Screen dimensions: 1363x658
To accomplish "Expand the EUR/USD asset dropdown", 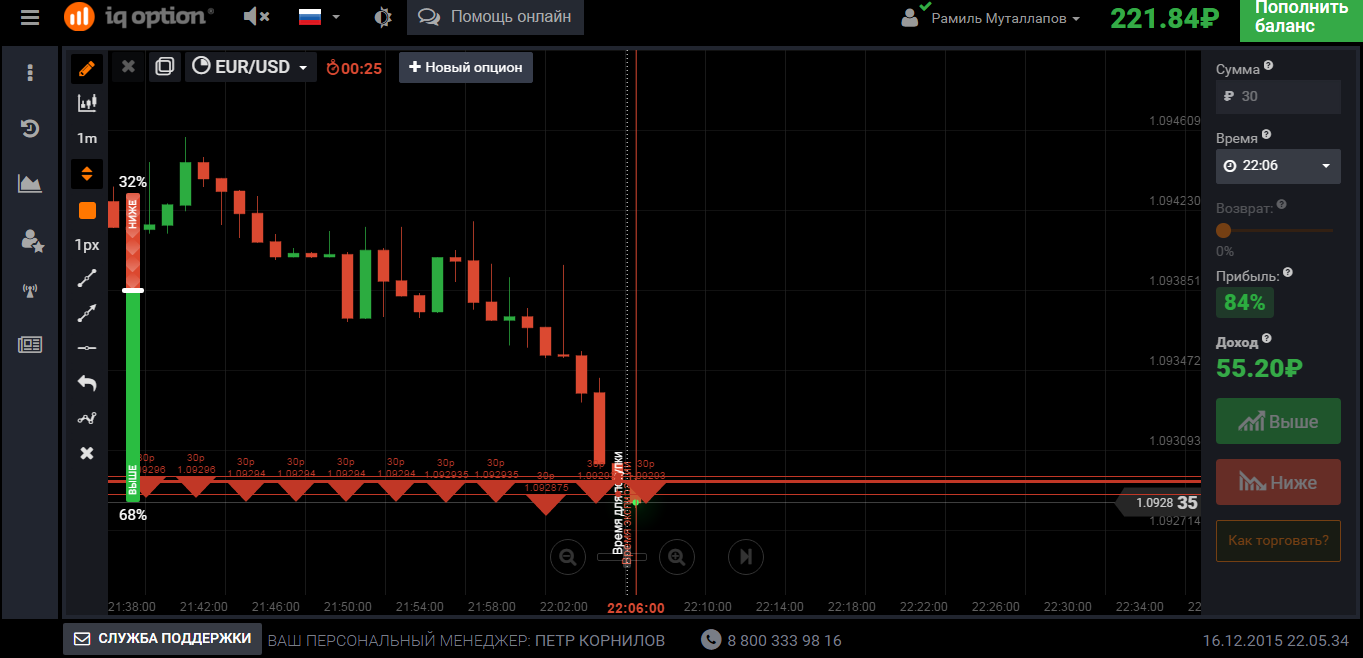I will tap(251, 67).
